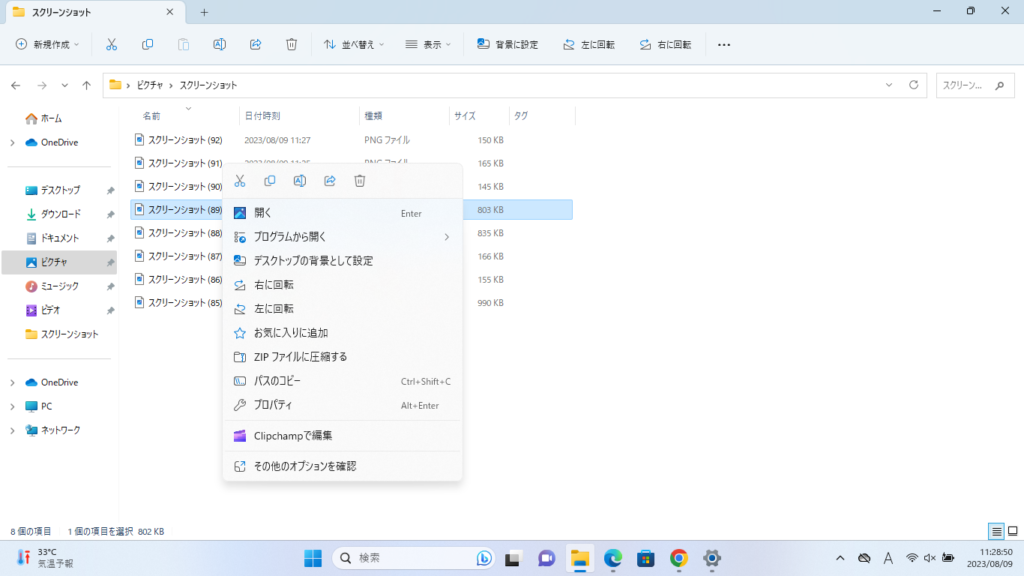Expand the PC tree node

point(12,406)
